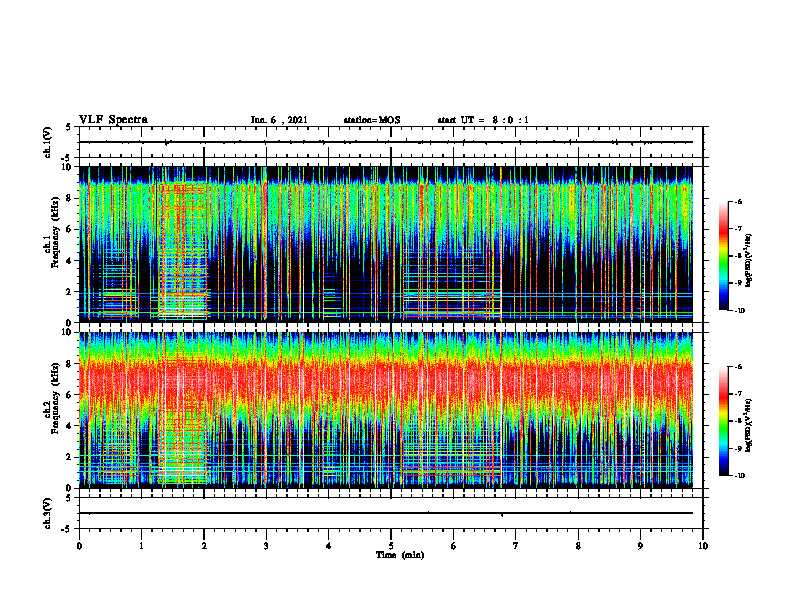Click the ch.1 frequency tick label "4"
This screenshot has width=792, height=612.
pyautogui.click(x=71, y=261)
